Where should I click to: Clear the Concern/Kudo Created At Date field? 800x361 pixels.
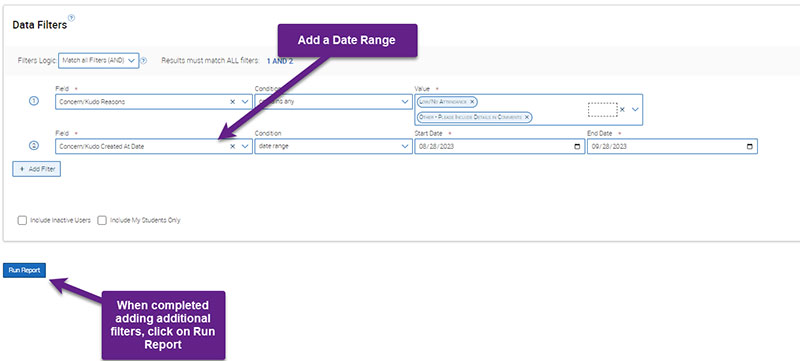click(233, 146)
